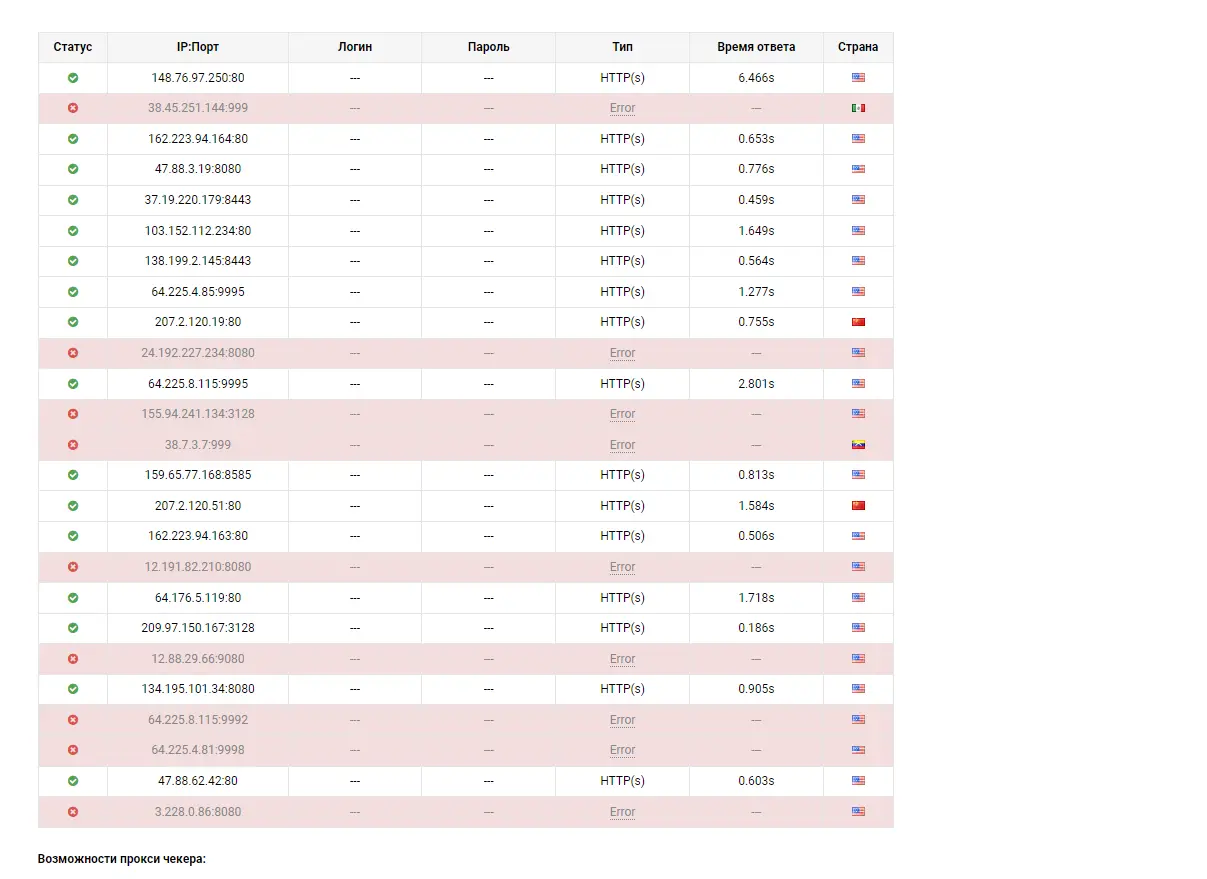Click green status icon for 64.176.5.119:80
The width and height of the screenshot is (1207, 879).
tap(73, 598)
